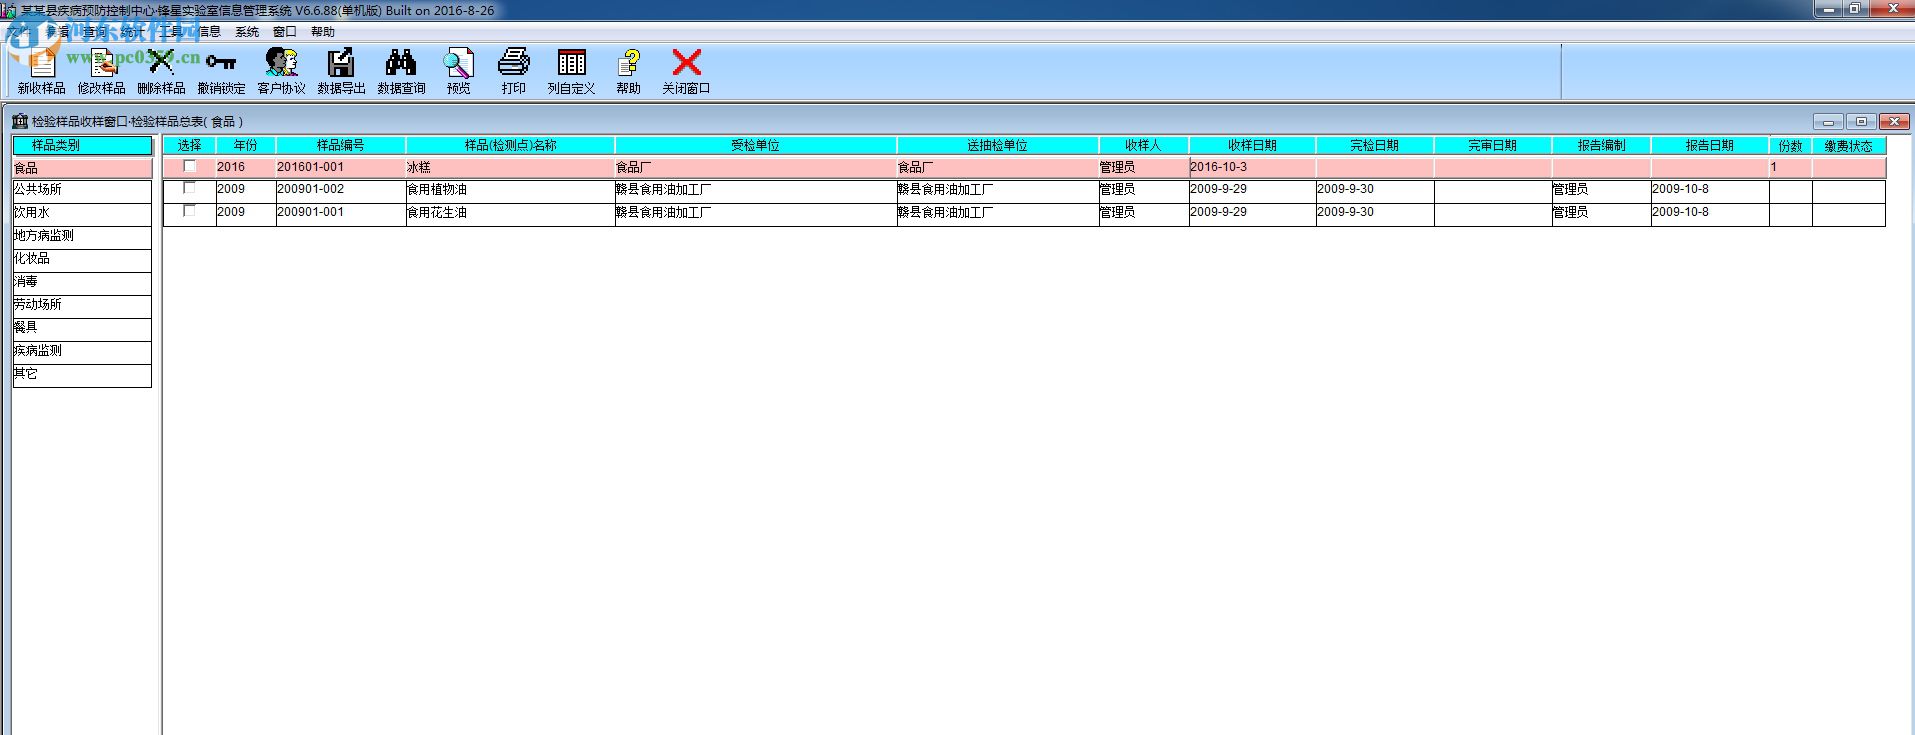Click the 数据导出 export icon

tap(341, 64)
